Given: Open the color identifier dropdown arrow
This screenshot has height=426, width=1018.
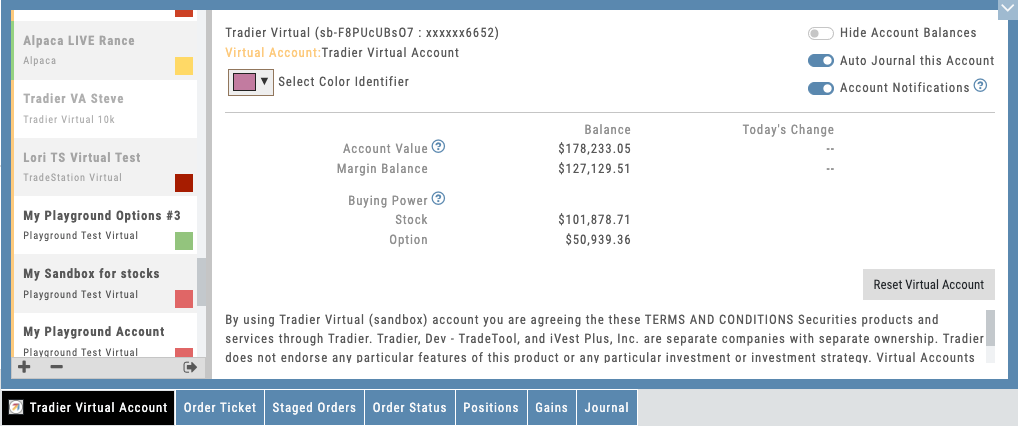Looking at the screenshot, I should point(264,82).
